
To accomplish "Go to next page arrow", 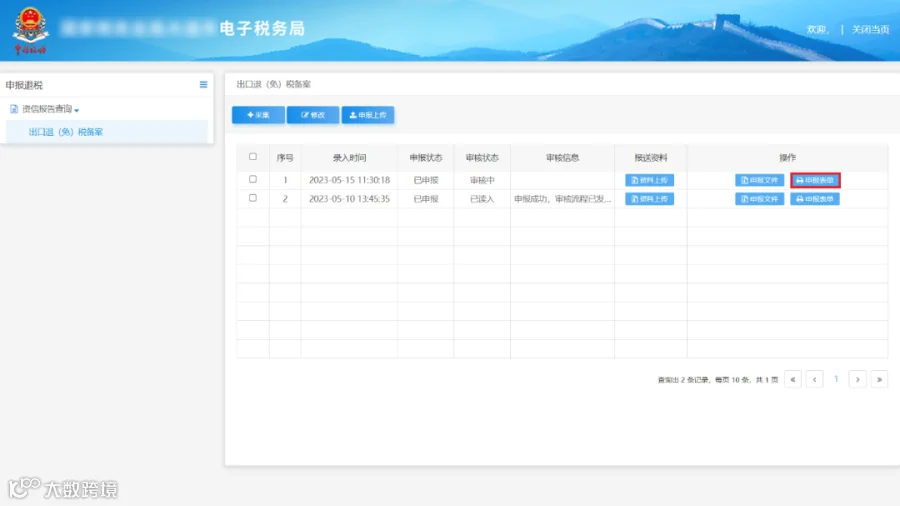I will coord(858,379).
